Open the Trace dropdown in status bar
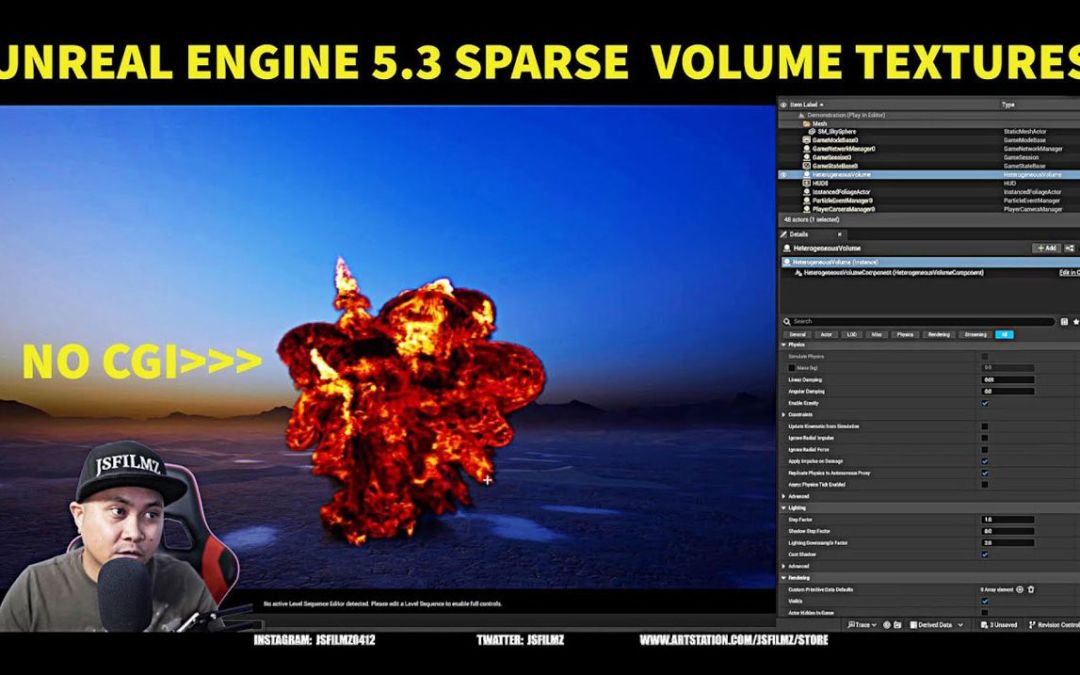Screen dimensions: 1080x675 pyautogui.click(x=862, y=625)
